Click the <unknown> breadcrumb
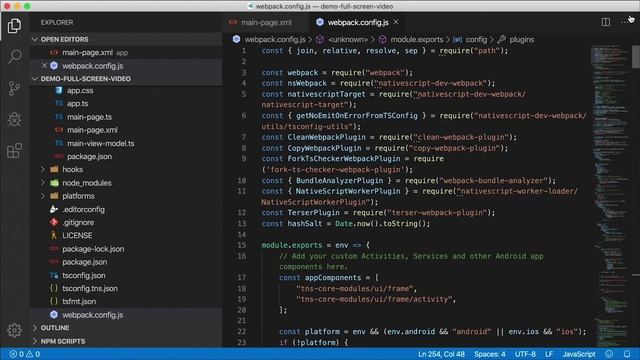Viewport: 640px width, 360px height. (x=348, y=40)
